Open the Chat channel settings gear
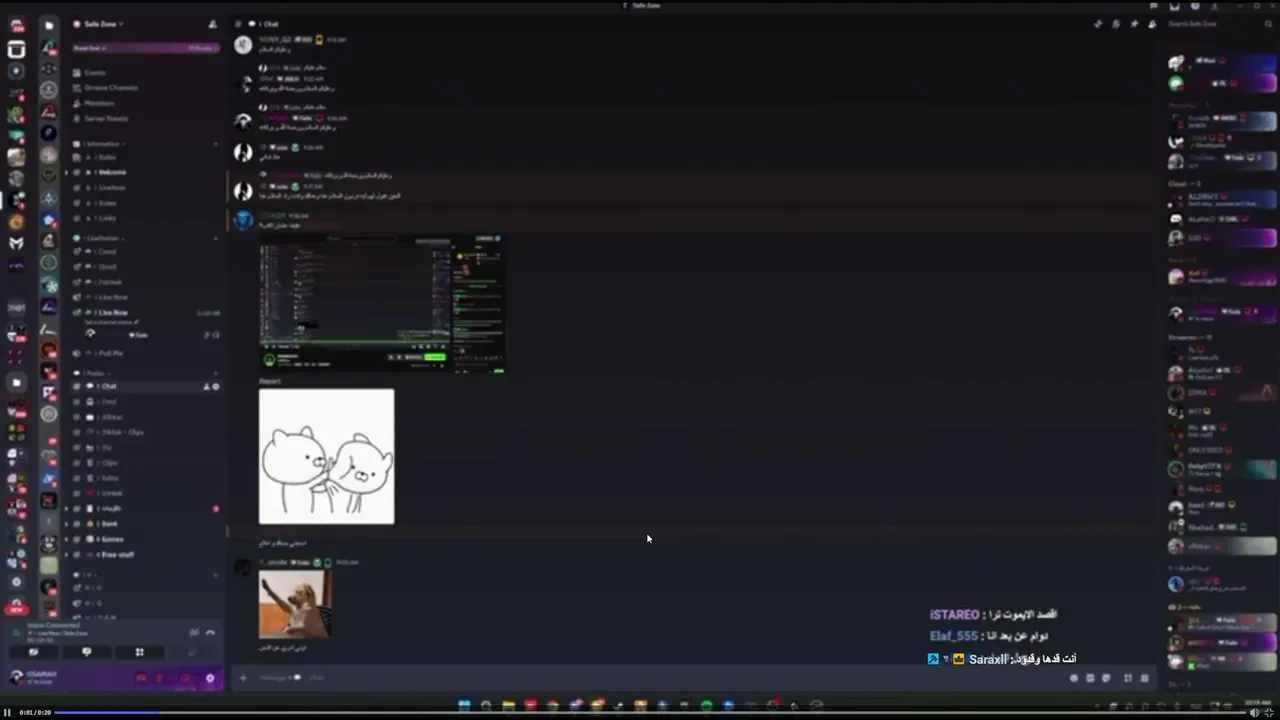This screenshot has height=720, width=1280. [x=216, y=387]
